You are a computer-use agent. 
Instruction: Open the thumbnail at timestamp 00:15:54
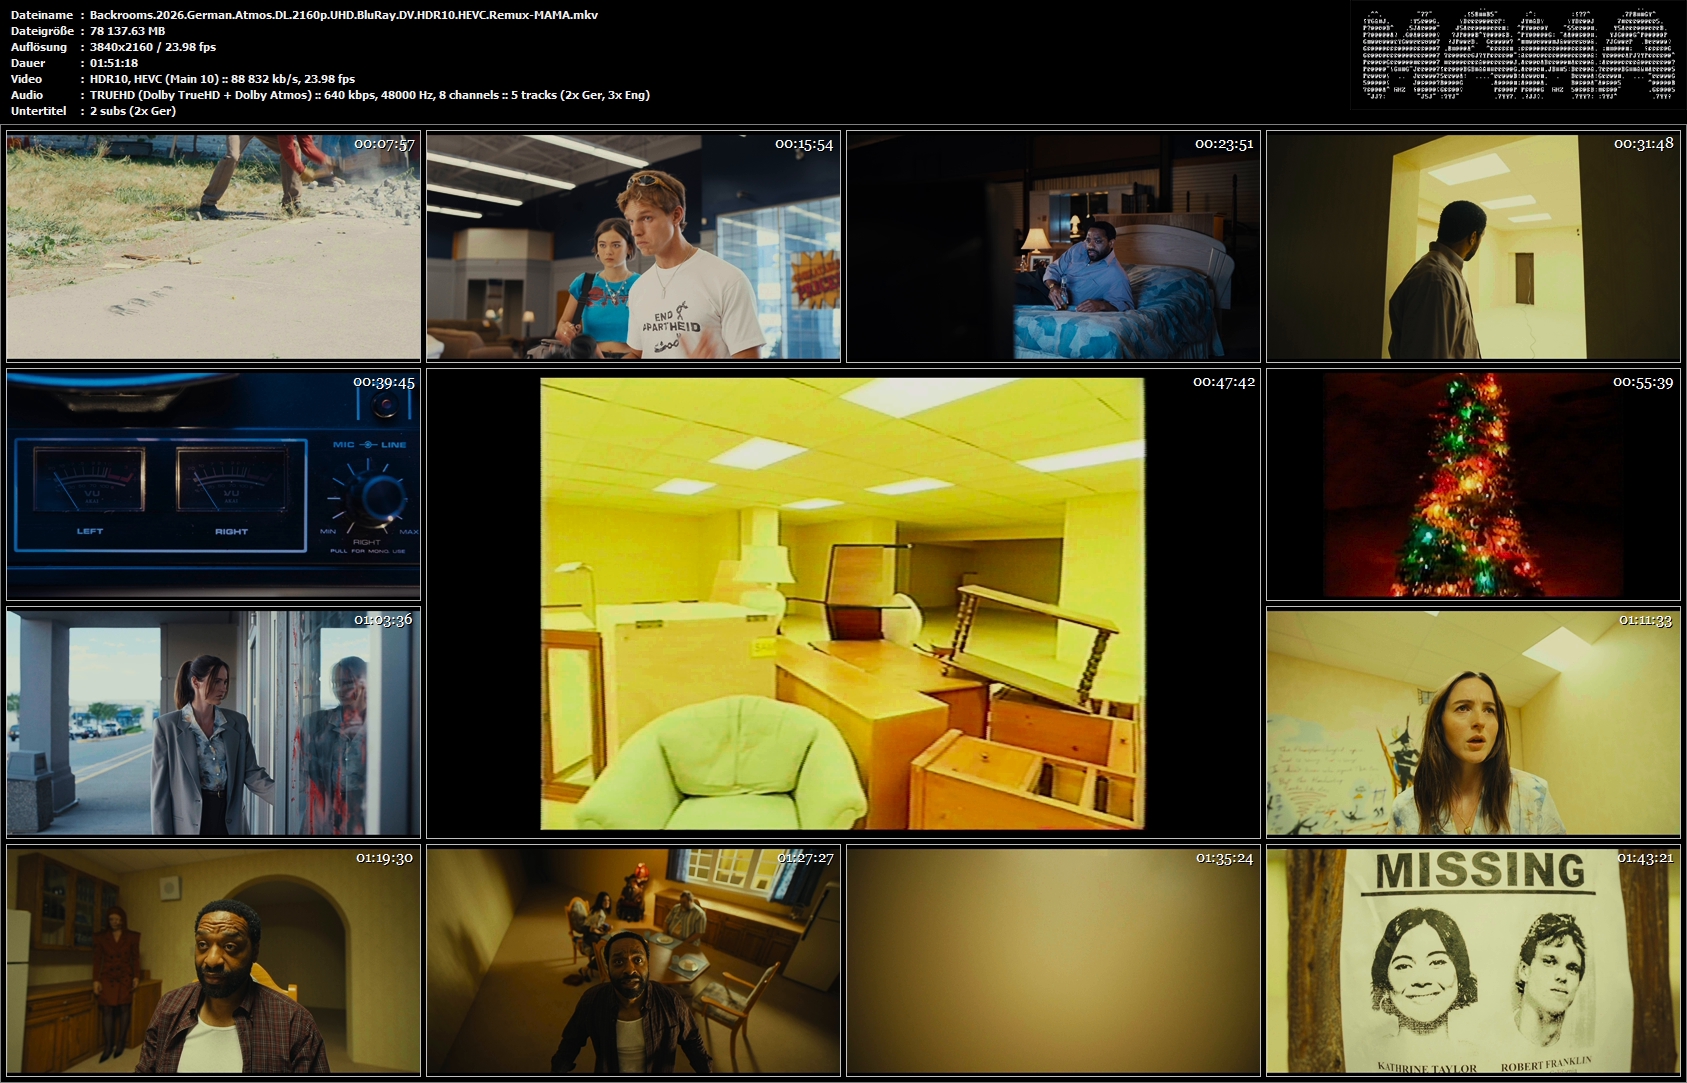pos(633,246)
